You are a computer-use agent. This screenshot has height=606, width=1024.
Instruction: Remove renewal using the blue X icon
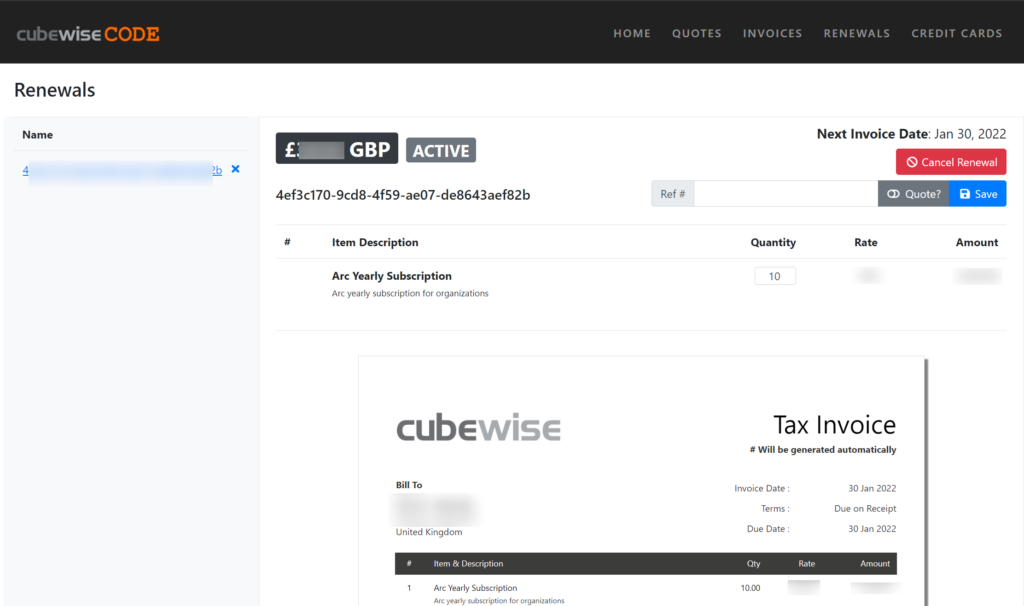click(236, 169)
